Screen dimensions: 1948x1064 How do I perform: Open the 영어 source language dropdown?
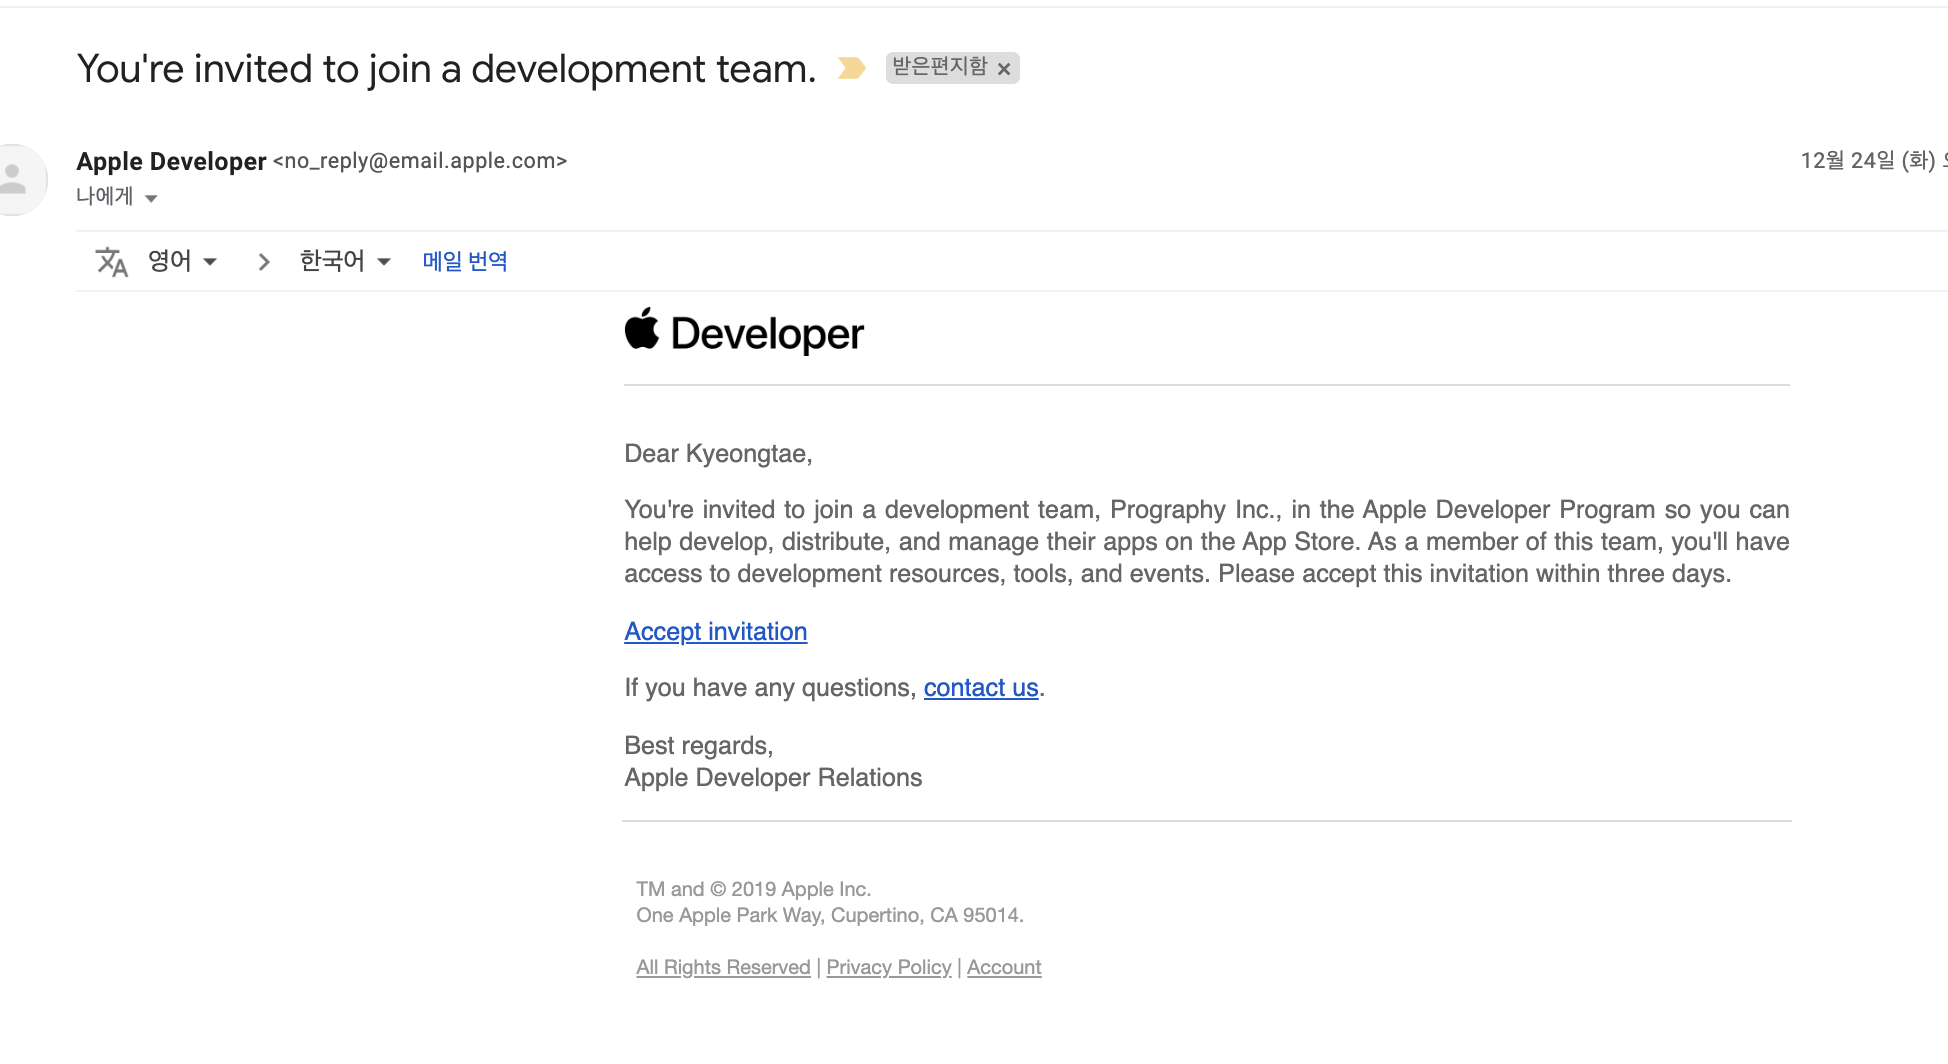click(x=183, y=261)
